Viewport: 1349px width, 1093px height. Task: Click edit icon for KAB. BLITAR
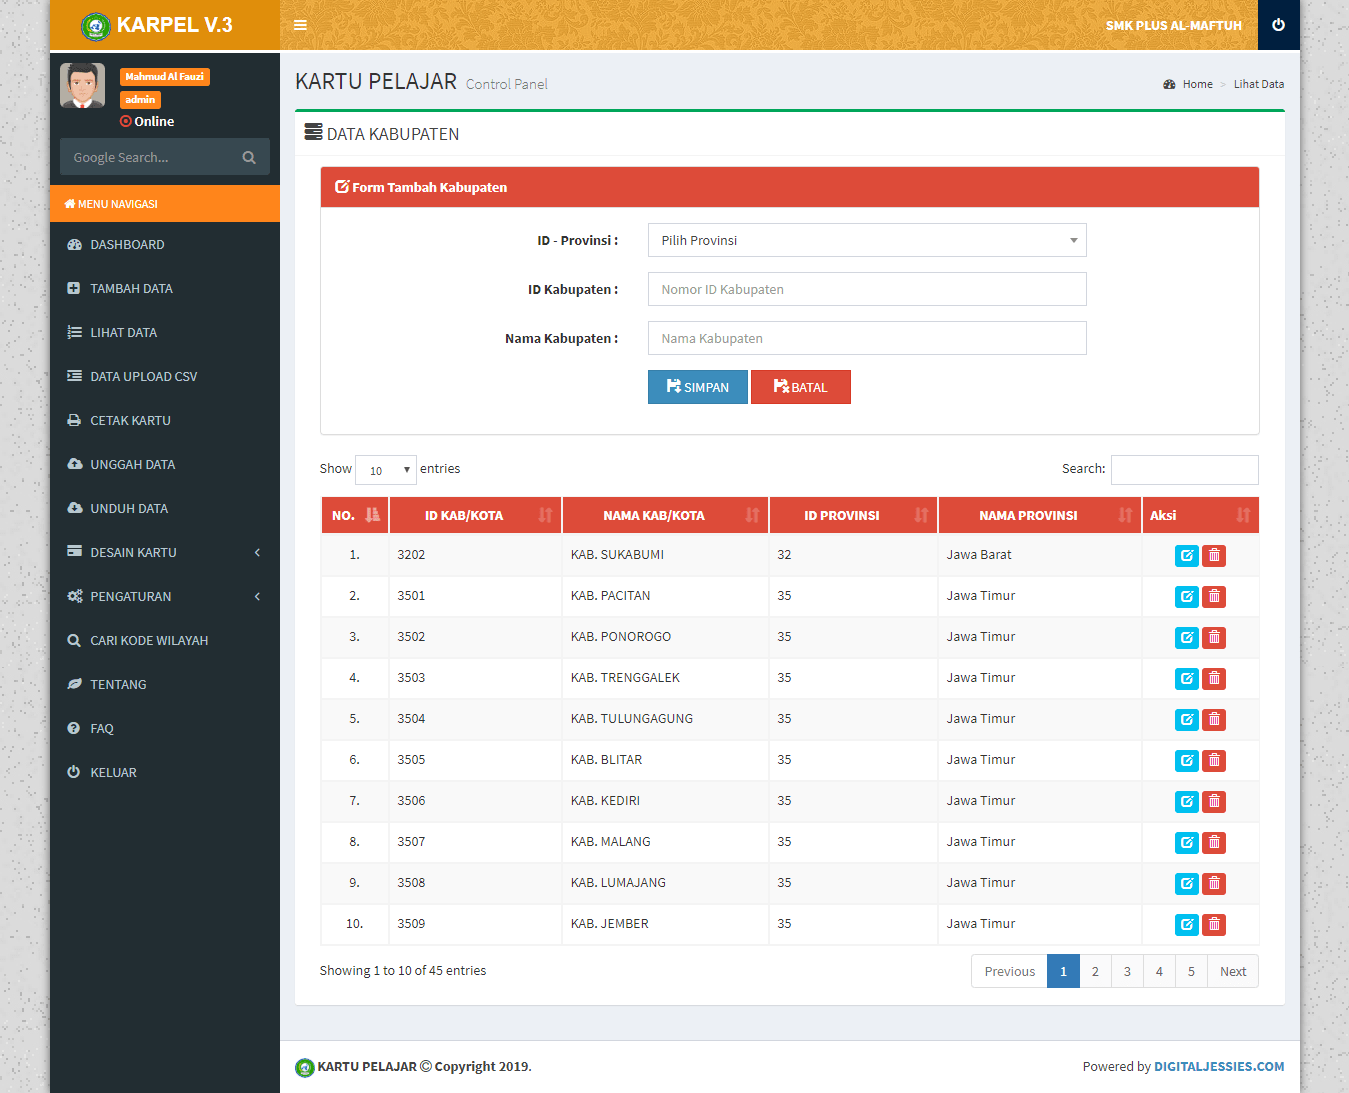[x=1186, y=761]
